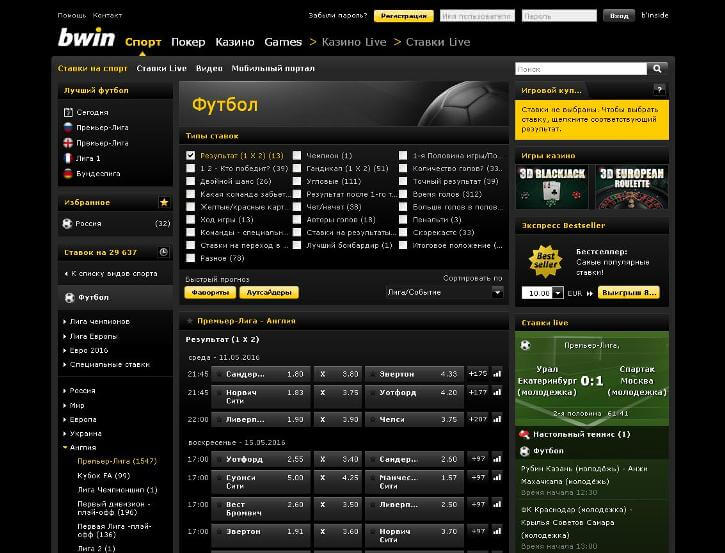Uncheck the Результат (1 X 2) checkbox
The width and height of the screenshot is (725, 553).
[190, 155]
